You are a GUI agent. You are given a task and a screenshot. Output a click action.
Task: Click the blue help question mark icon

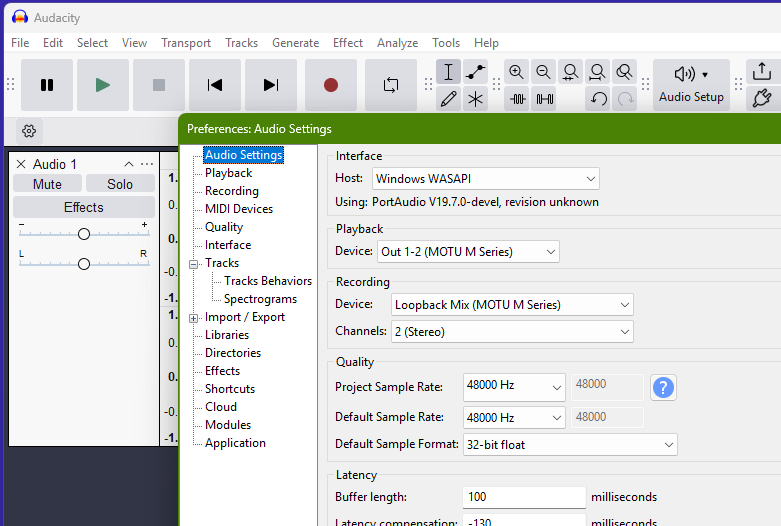pyautogui.click(x=664, y=388)
